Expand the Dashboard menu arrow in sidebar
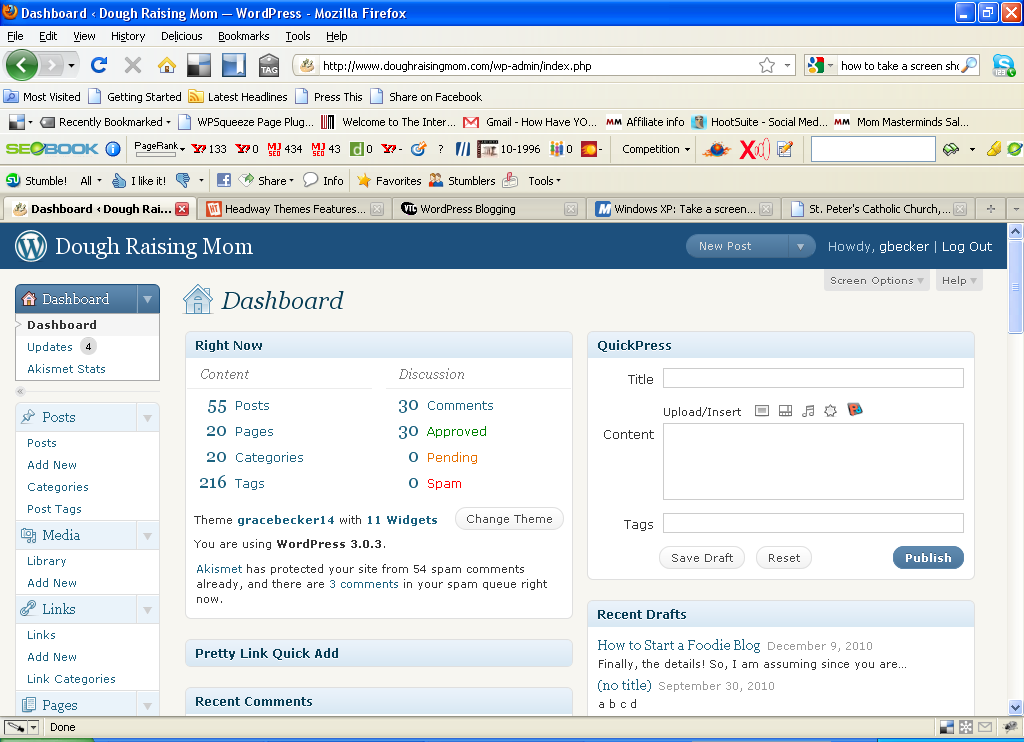 (x=148, y=299)
